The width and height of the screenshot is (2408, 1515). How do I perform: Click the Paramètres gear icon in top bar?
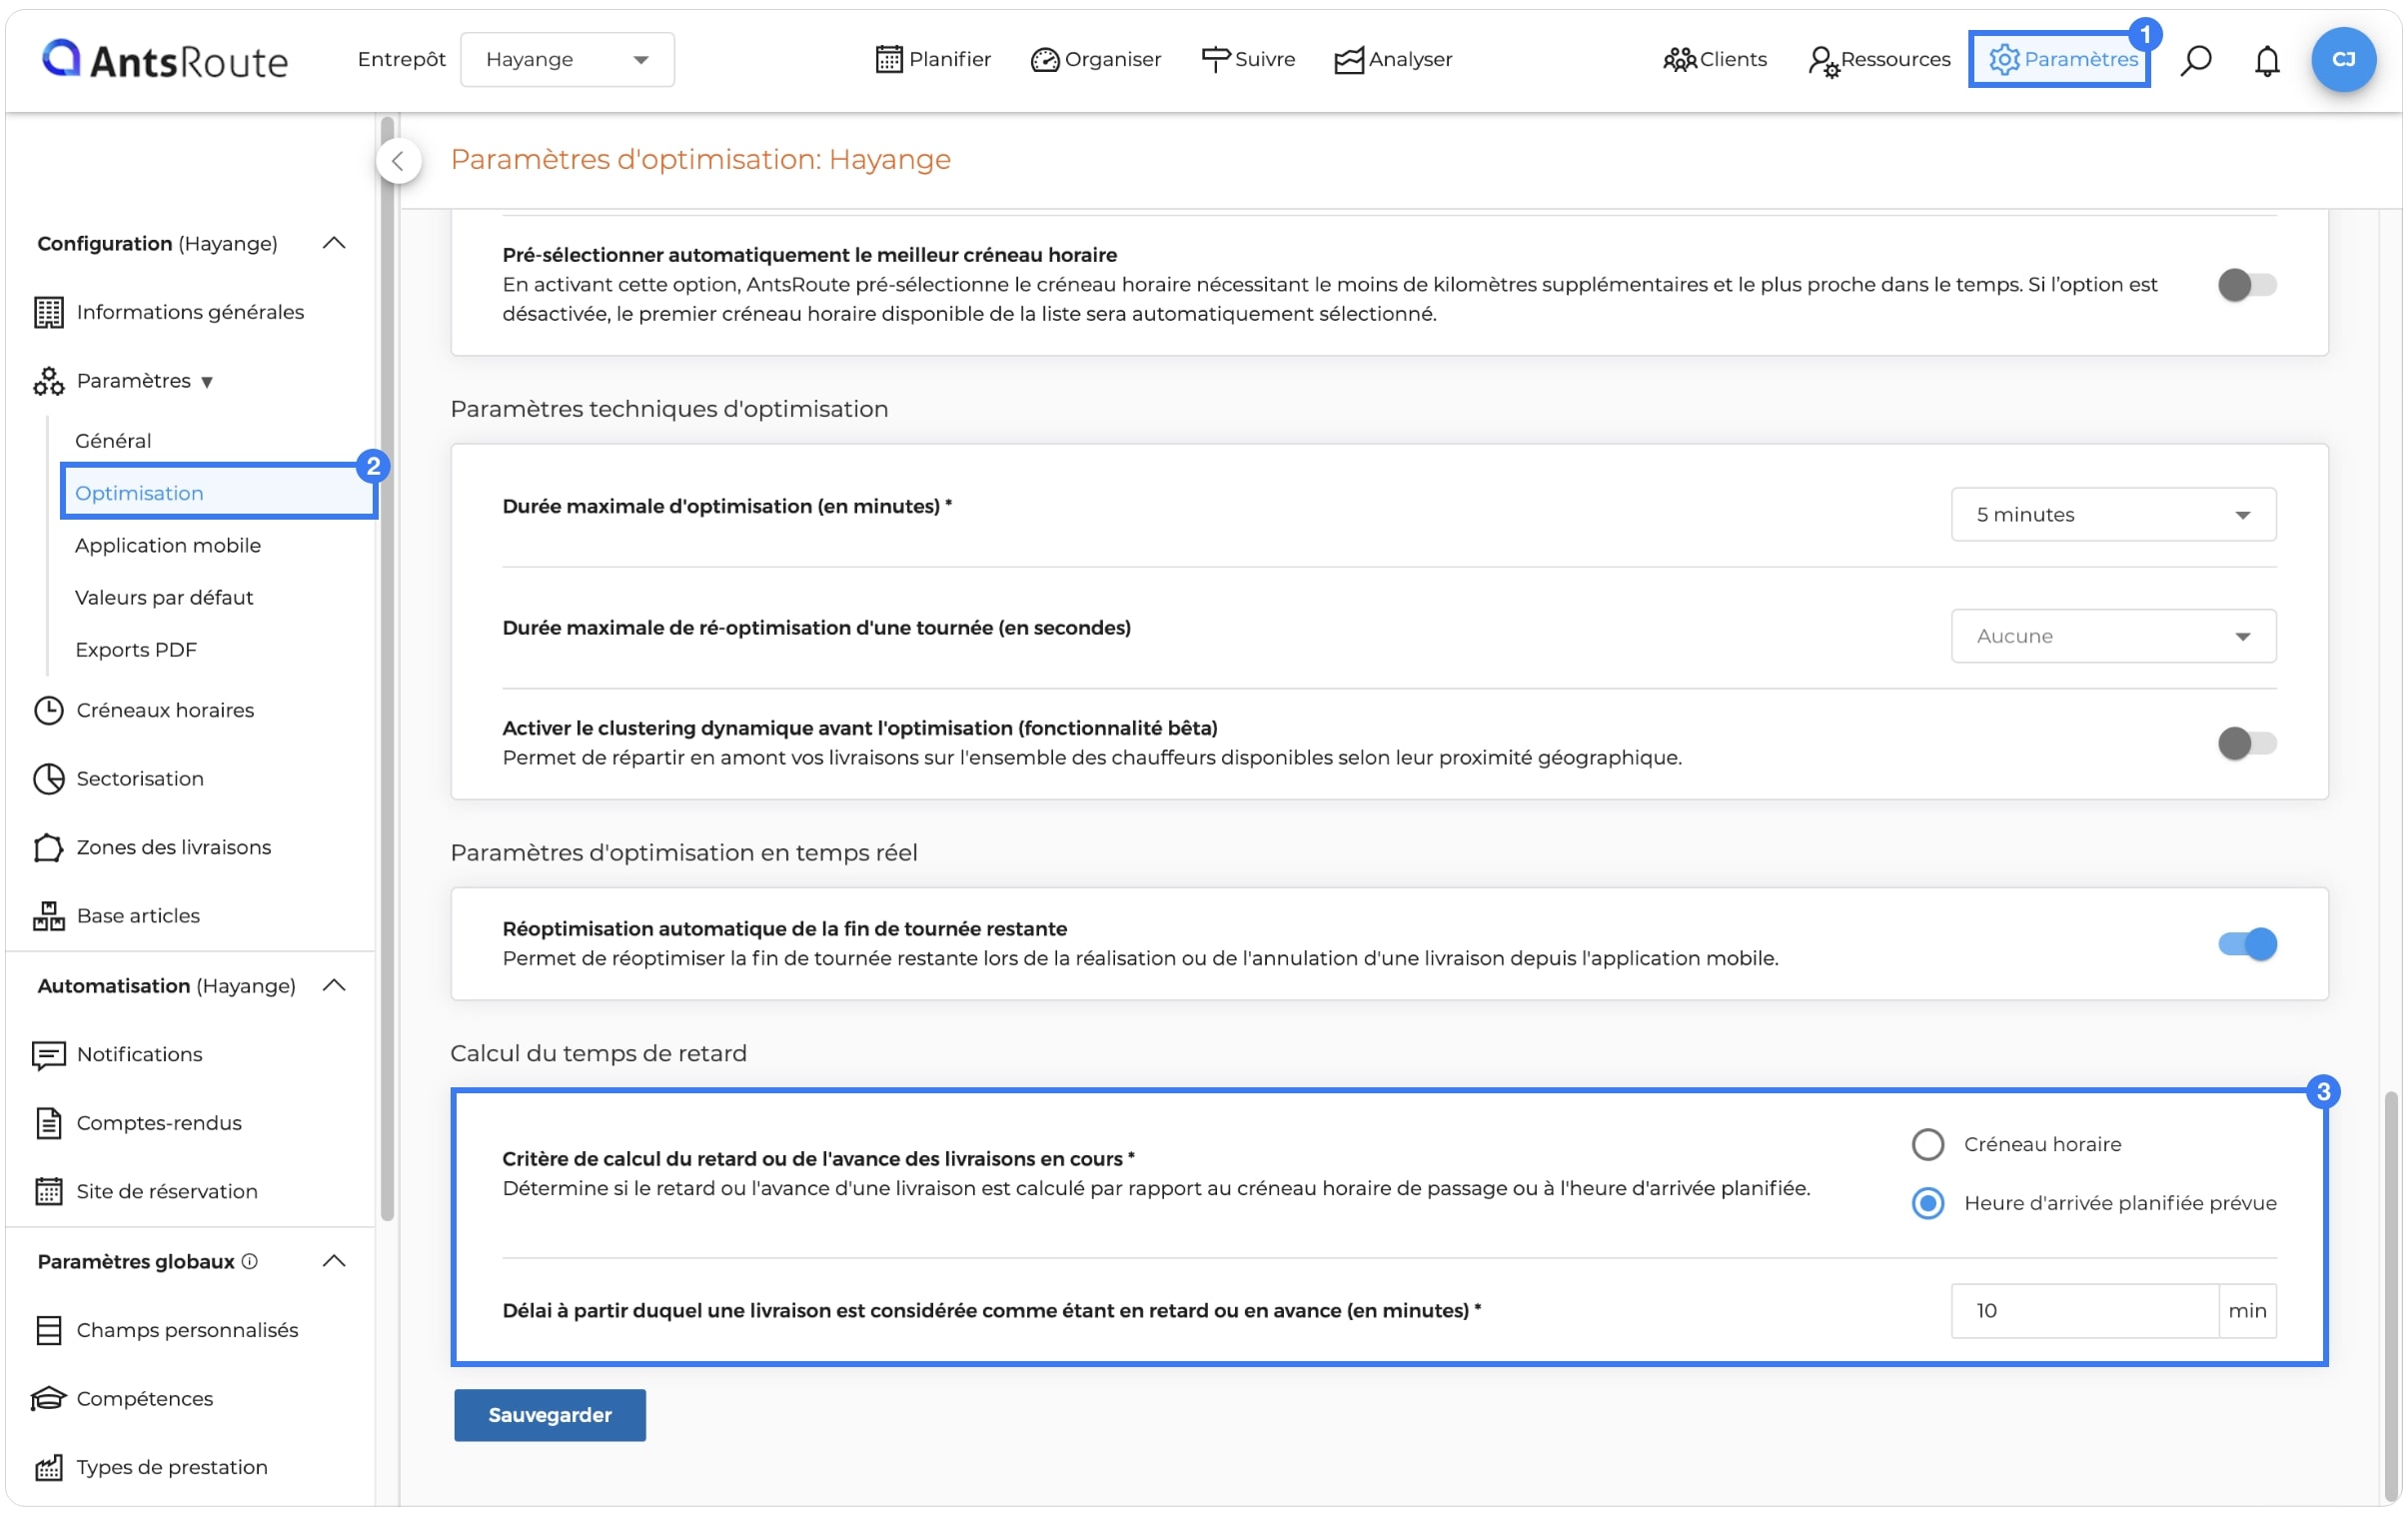click(x=2004, y=60)
